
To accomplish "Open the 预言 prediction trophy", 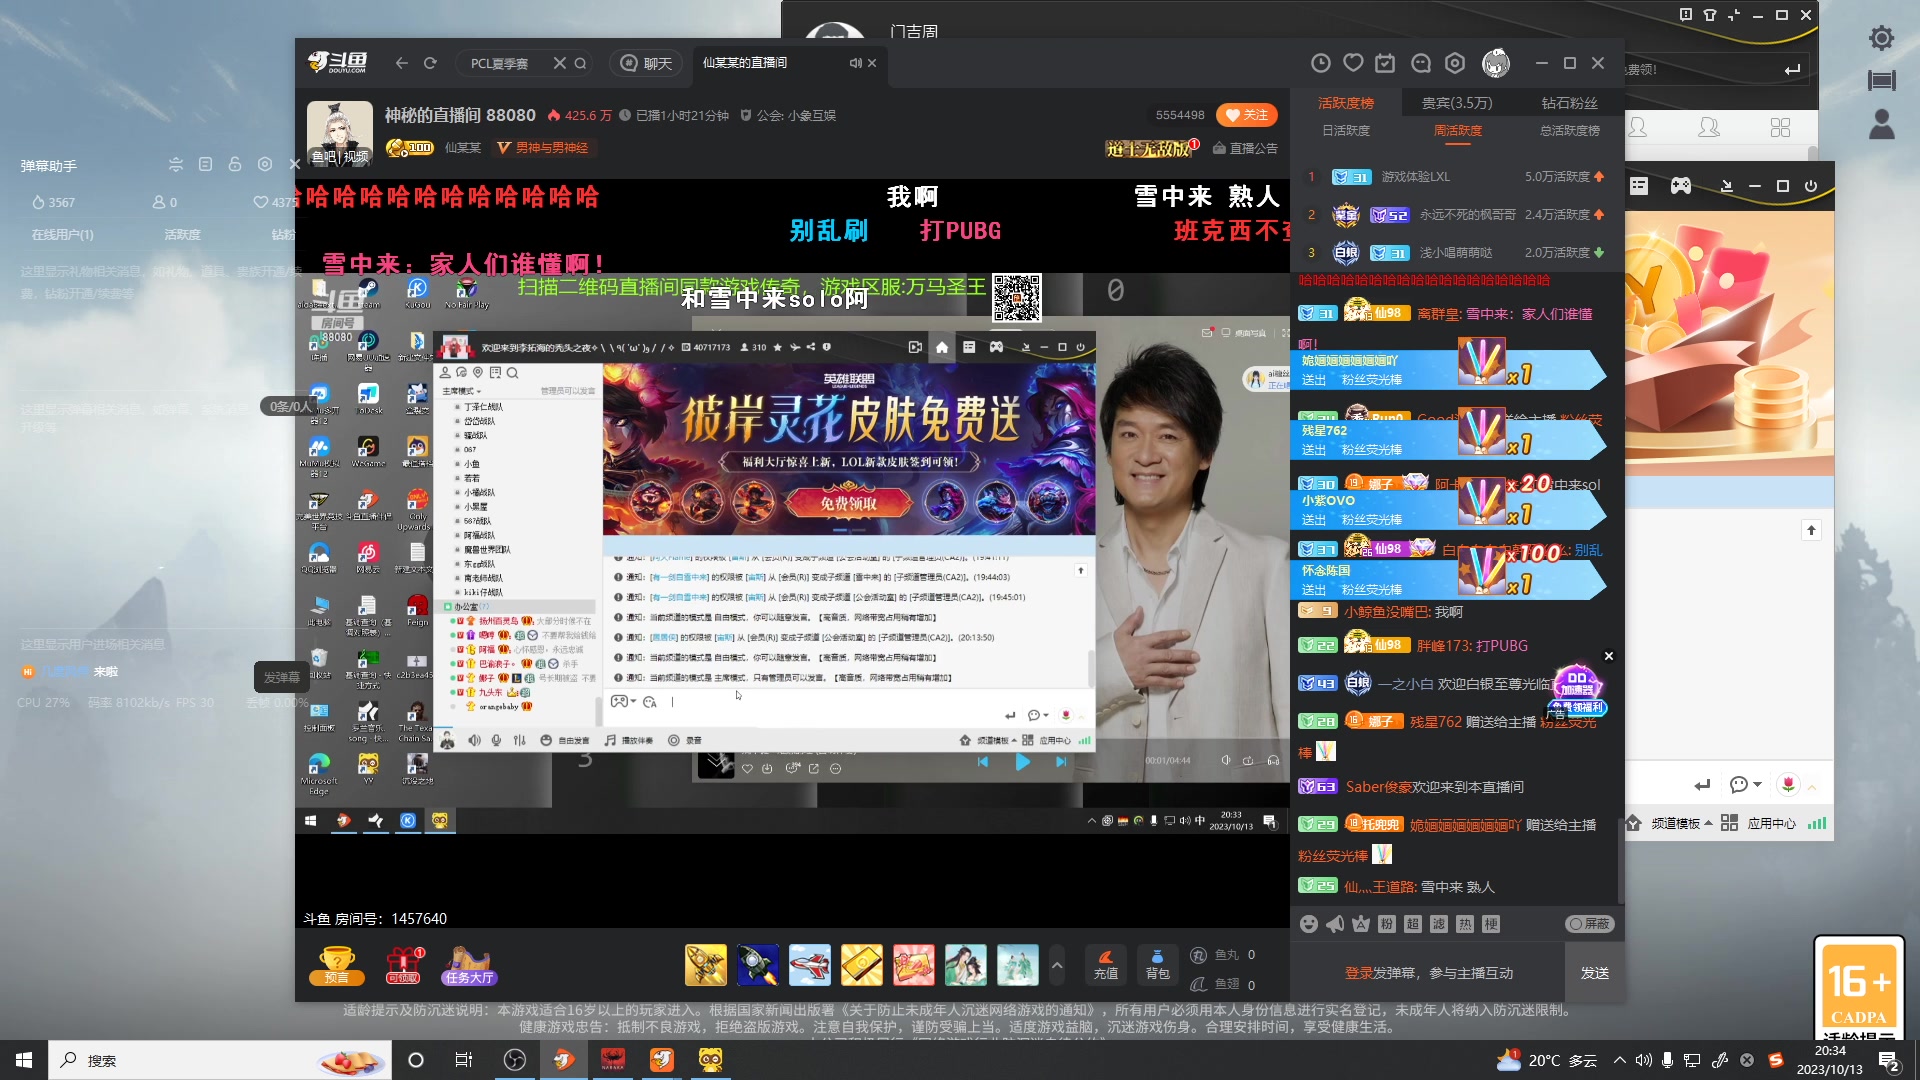I will (x=337, y=965).
